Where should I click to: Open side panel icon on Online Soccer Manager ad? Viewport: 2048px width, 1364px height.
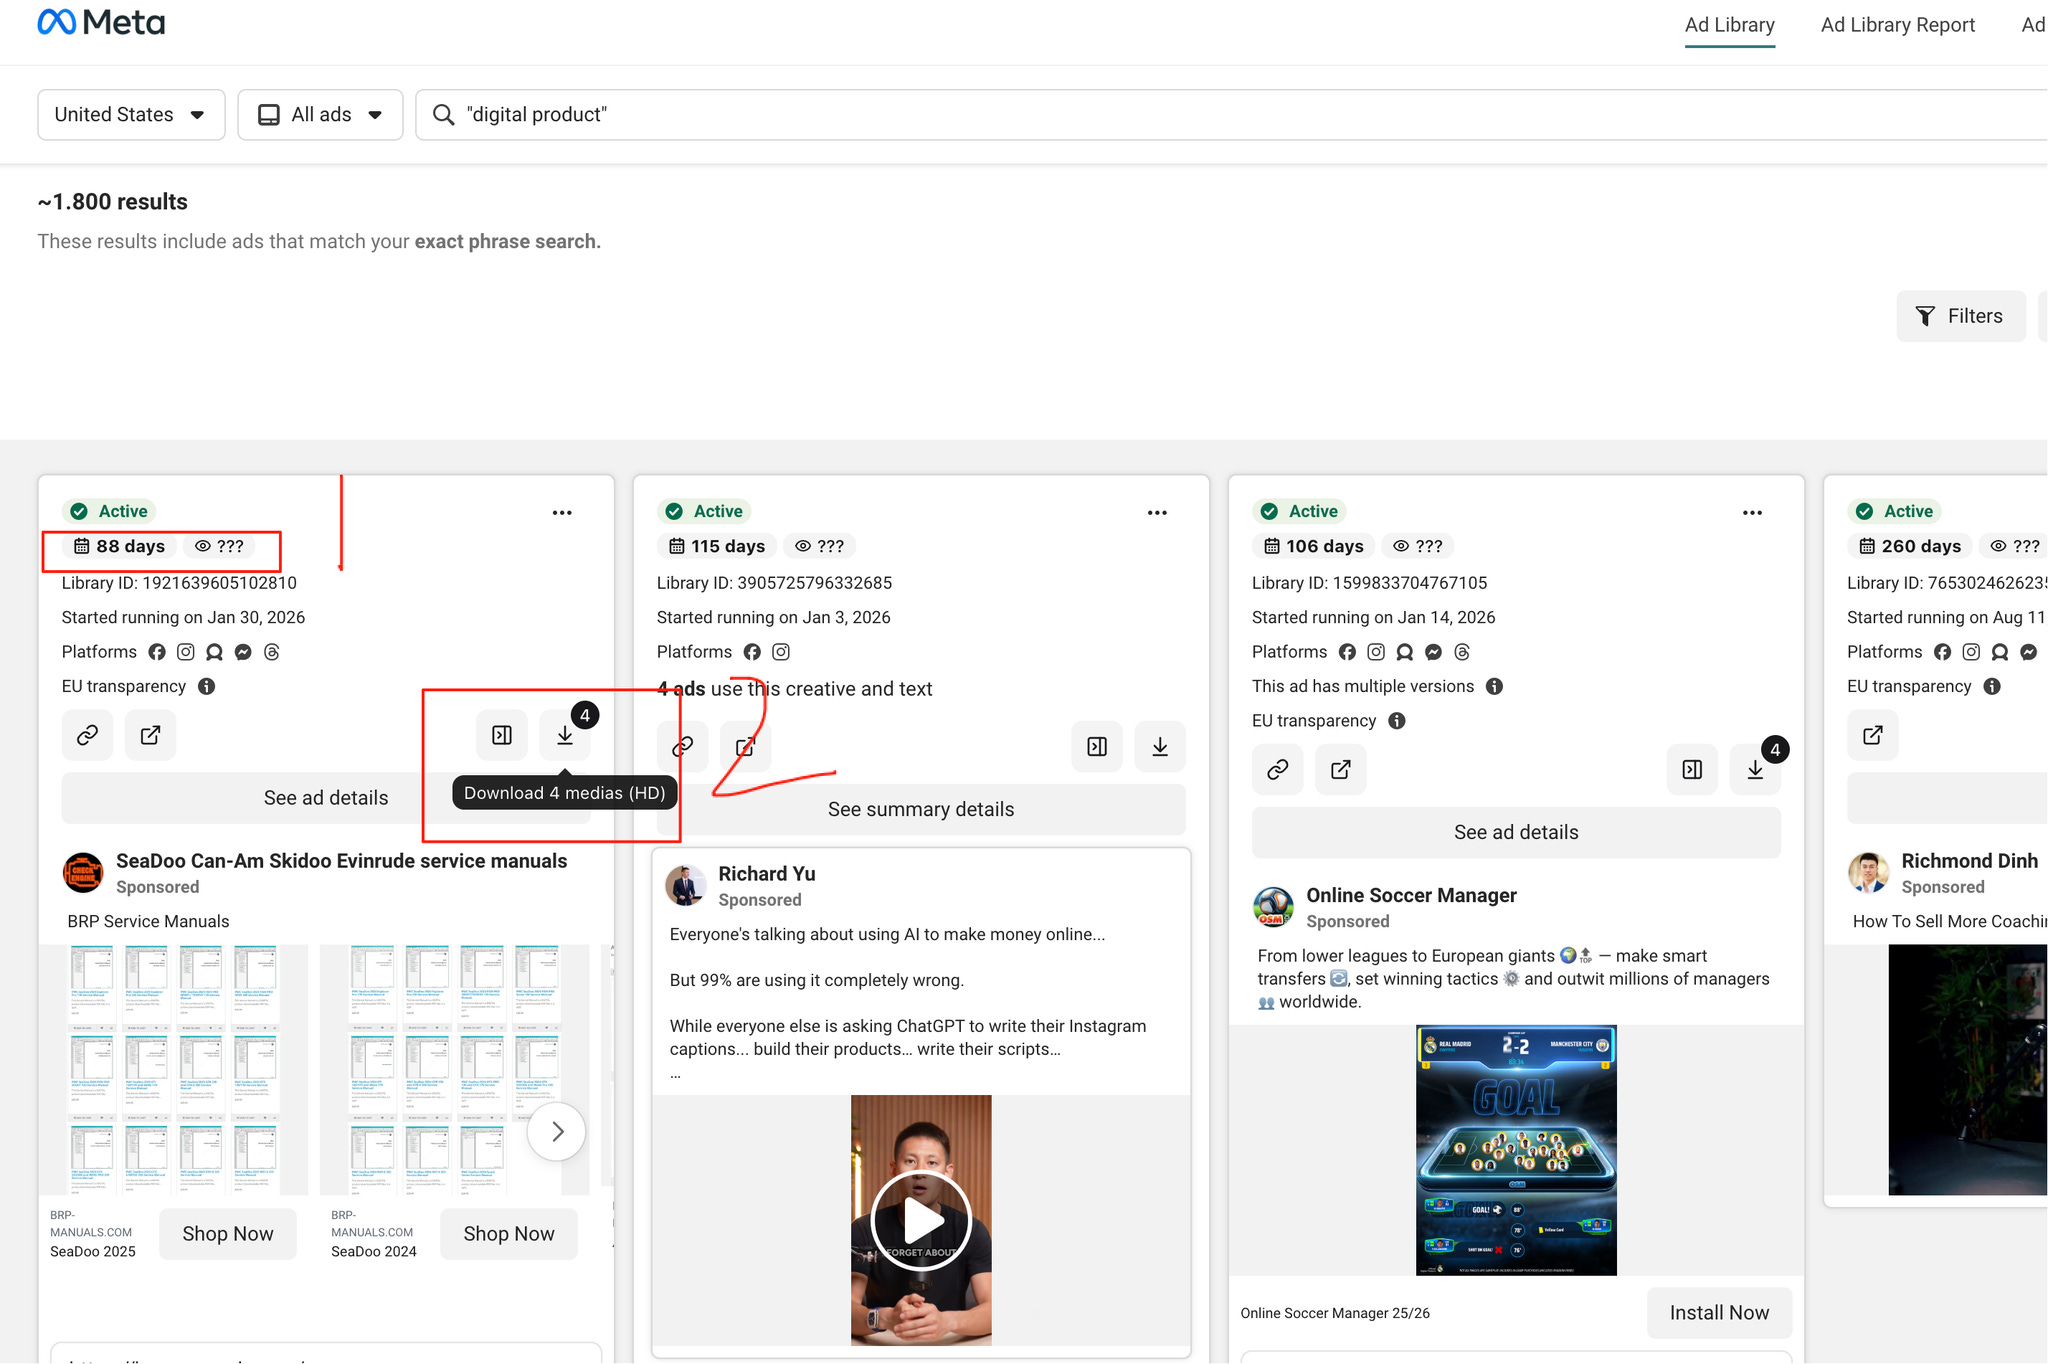click(x=1692, y=769)
